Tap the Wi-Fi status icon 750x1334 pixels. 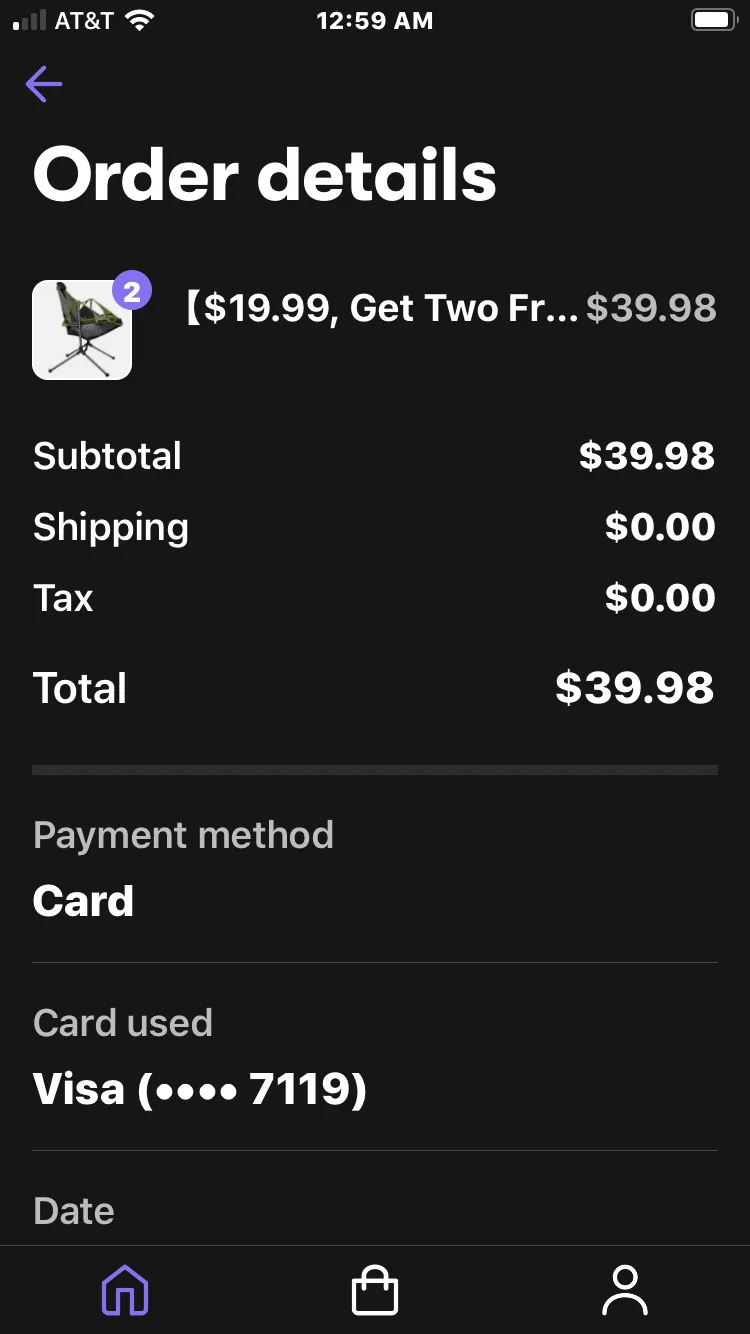tap(140, 20)
